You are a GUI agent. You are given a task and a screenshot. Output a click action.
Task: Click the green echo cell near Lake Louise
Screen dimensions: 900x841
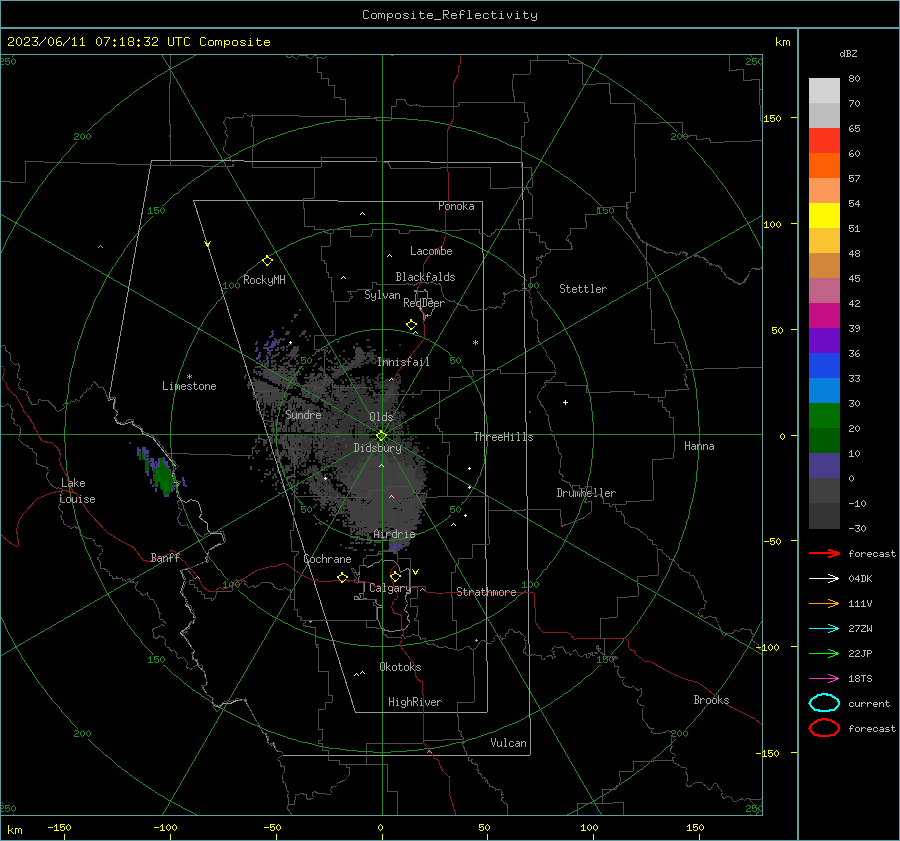coord(162,475)
